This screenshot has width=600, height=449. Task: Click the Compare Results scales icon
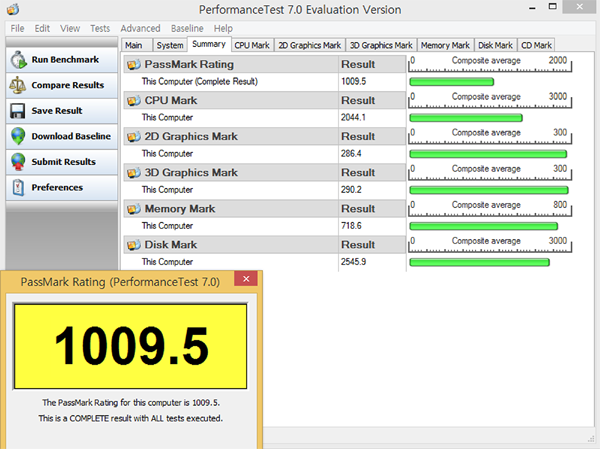point(18,85)
